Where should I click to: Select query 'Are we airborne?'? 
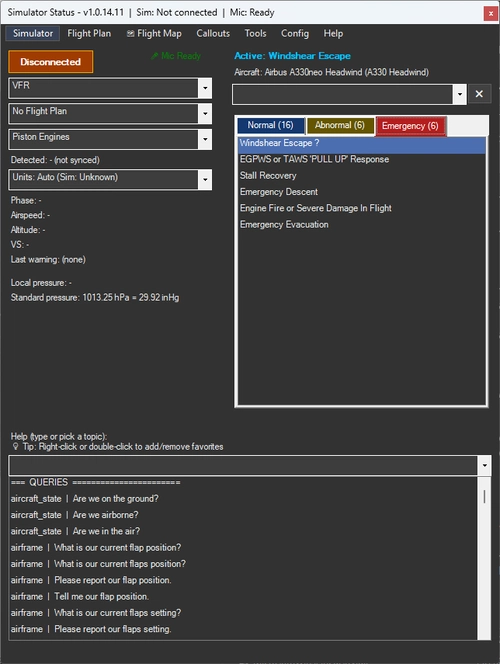point(243,515)
